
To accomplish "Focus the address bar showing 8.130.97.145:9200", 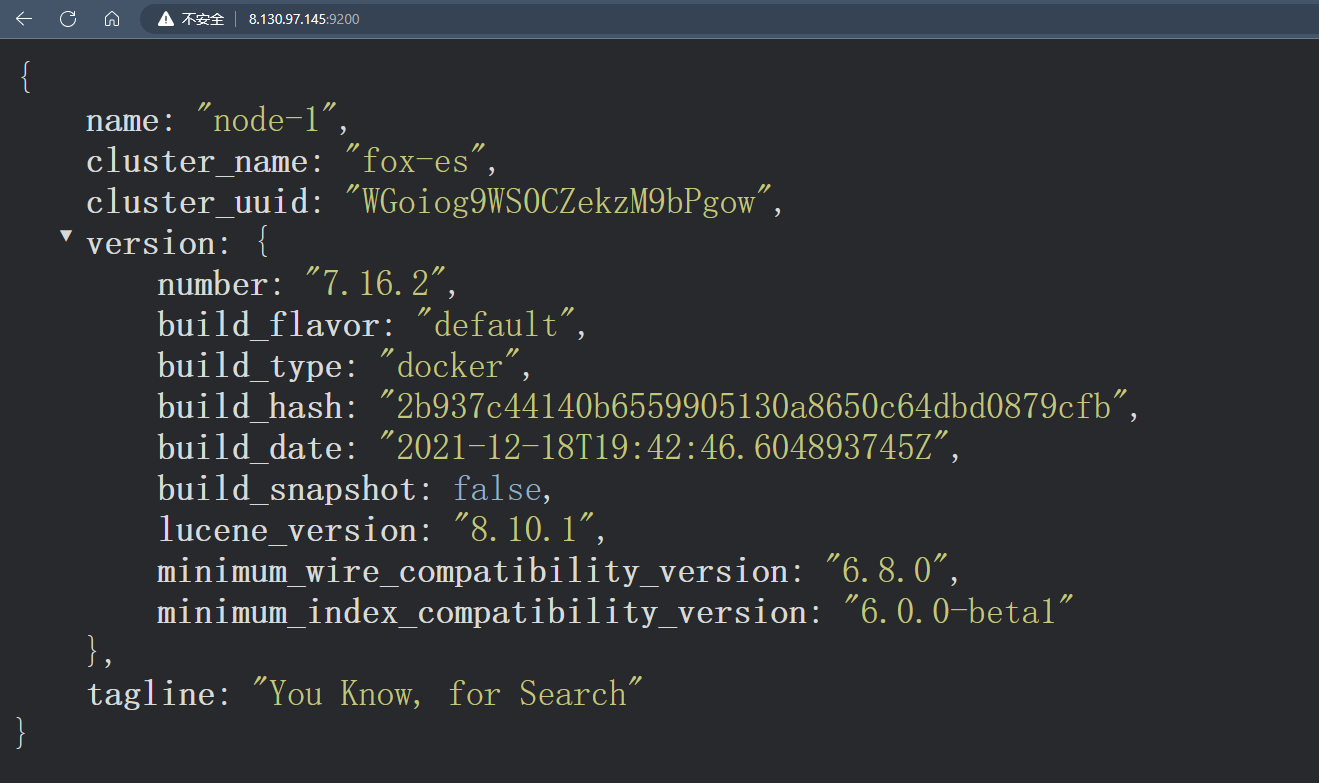I will (304, 19).
